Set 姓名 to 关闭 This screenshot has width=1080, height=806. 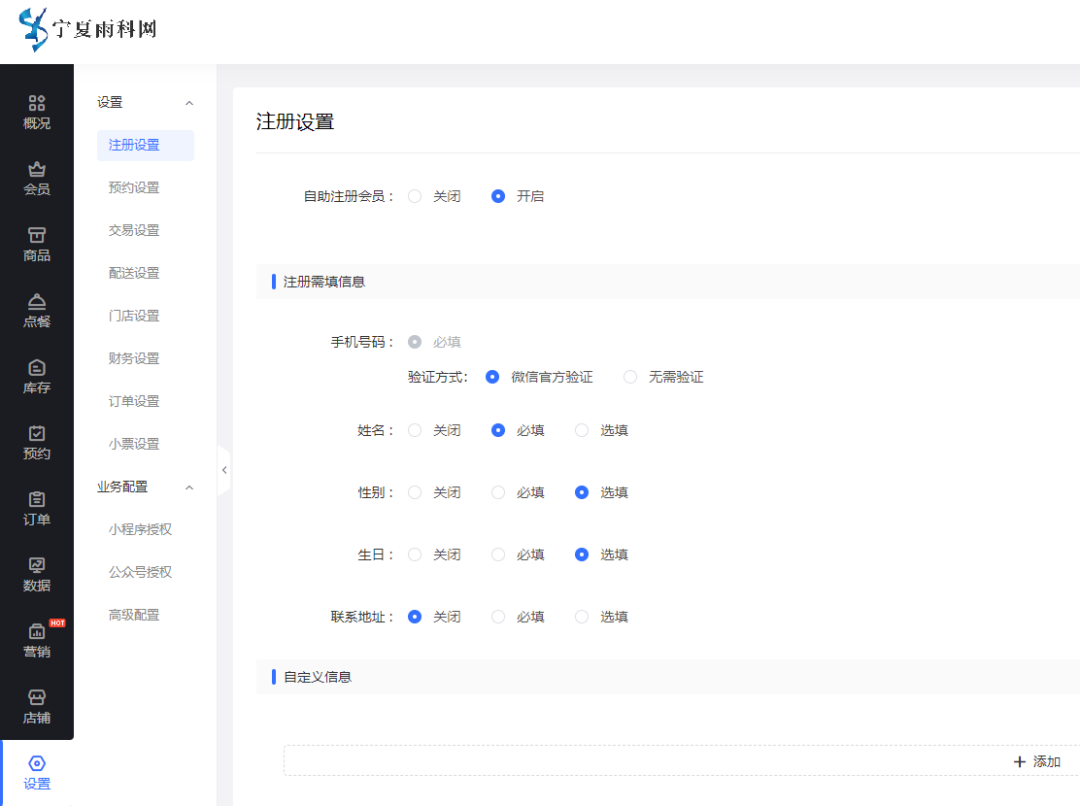click(x=415, y=431)
